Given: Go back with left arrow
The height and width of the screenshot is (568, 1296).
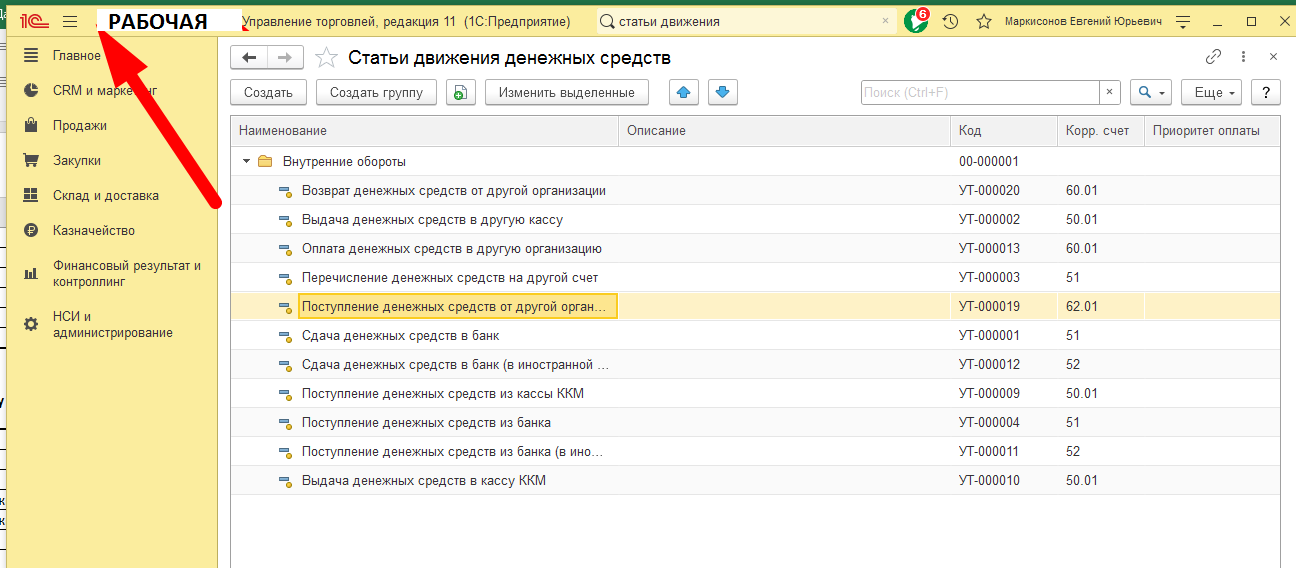Looking at the screenshot, I should pyautogui.click(x=249, y=58).
